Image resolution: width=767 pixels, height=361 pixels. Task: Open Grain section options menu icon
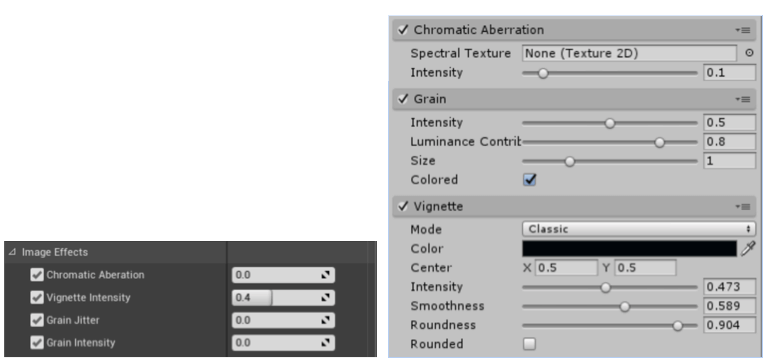pyautogui.click(x=743, y=99)
